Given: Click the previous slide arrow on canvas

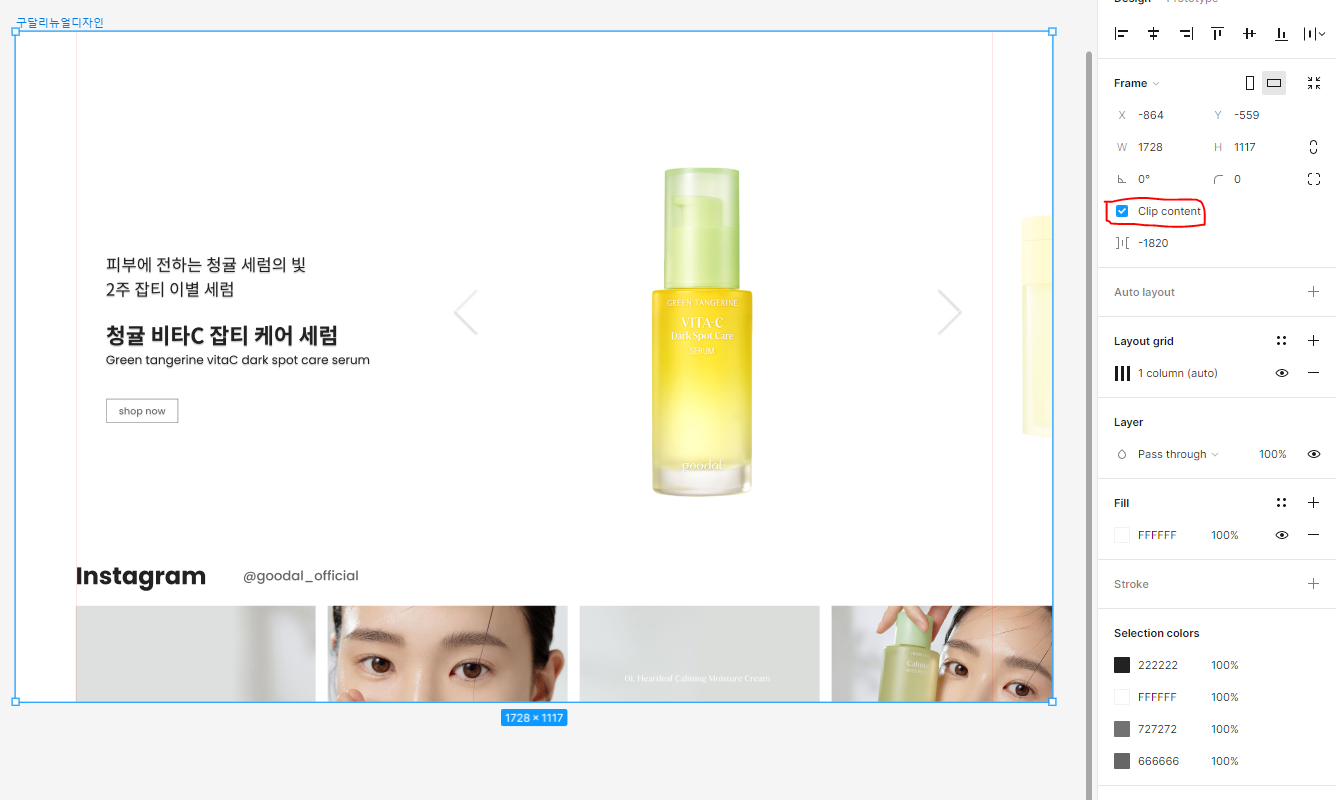Looking at the screenshot, I should (466, 312).
